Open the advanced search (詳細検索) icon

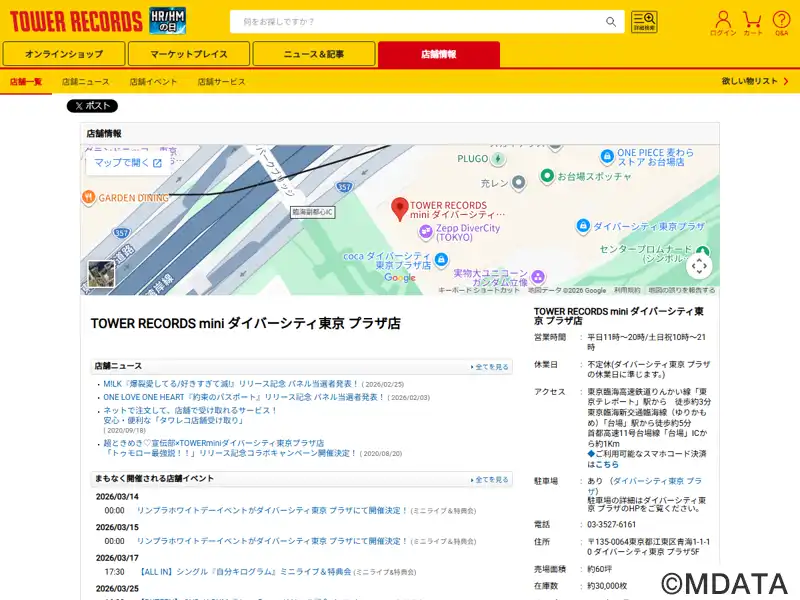[x=644, y=22]
